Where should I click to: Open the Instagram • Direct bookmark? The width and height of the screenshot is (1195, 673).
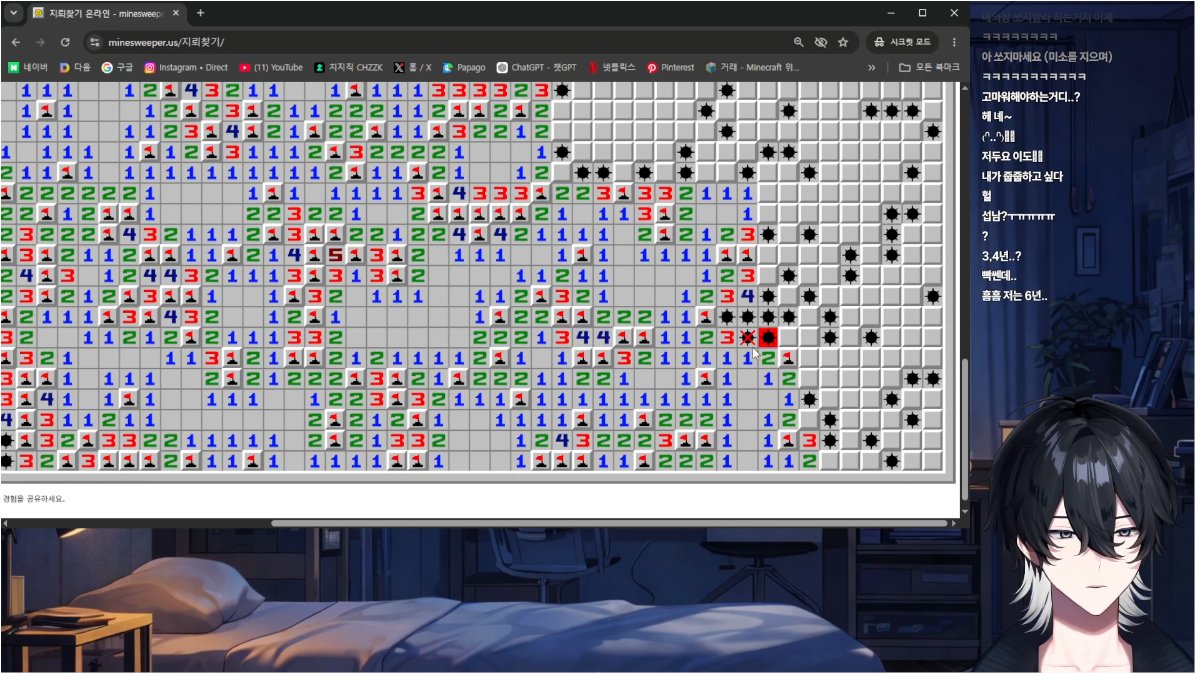point(186,67)
